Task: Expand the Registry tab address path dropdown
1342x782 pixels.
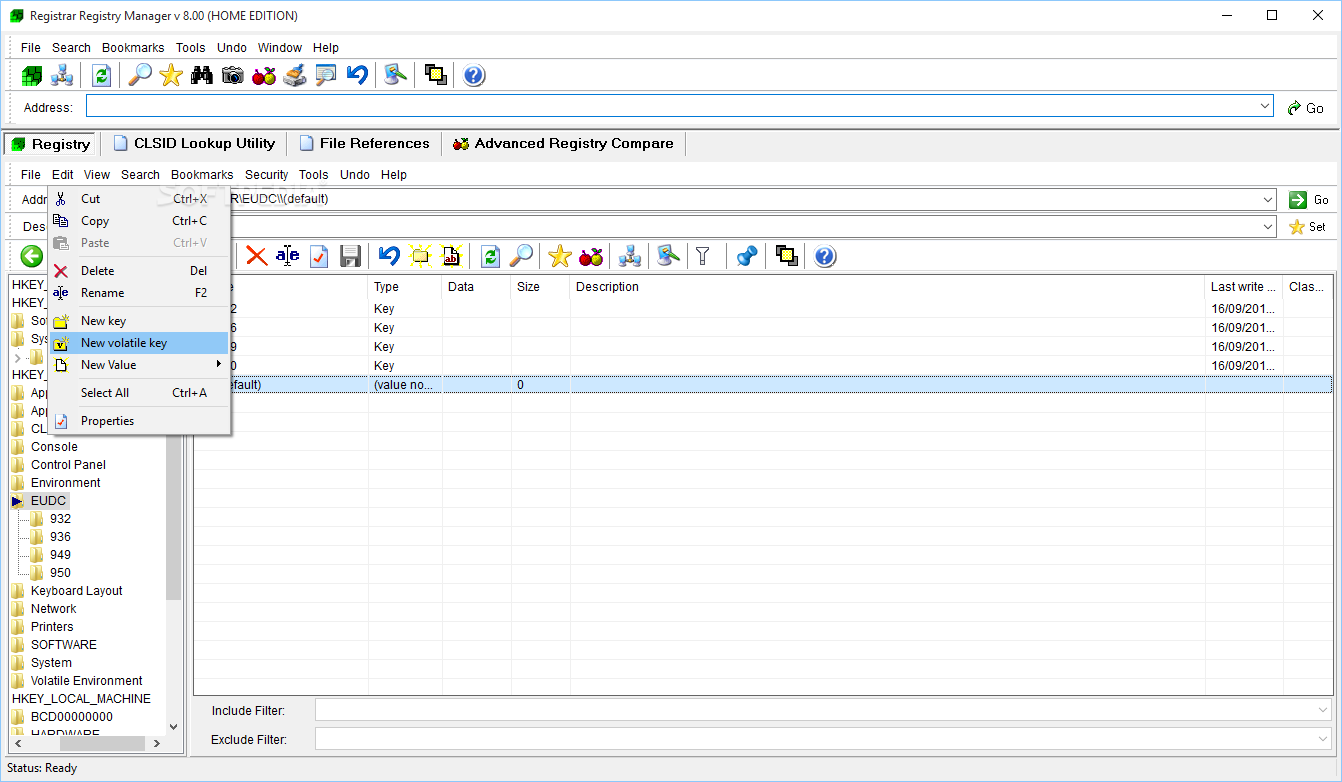Action: (x=1267, y=199)
